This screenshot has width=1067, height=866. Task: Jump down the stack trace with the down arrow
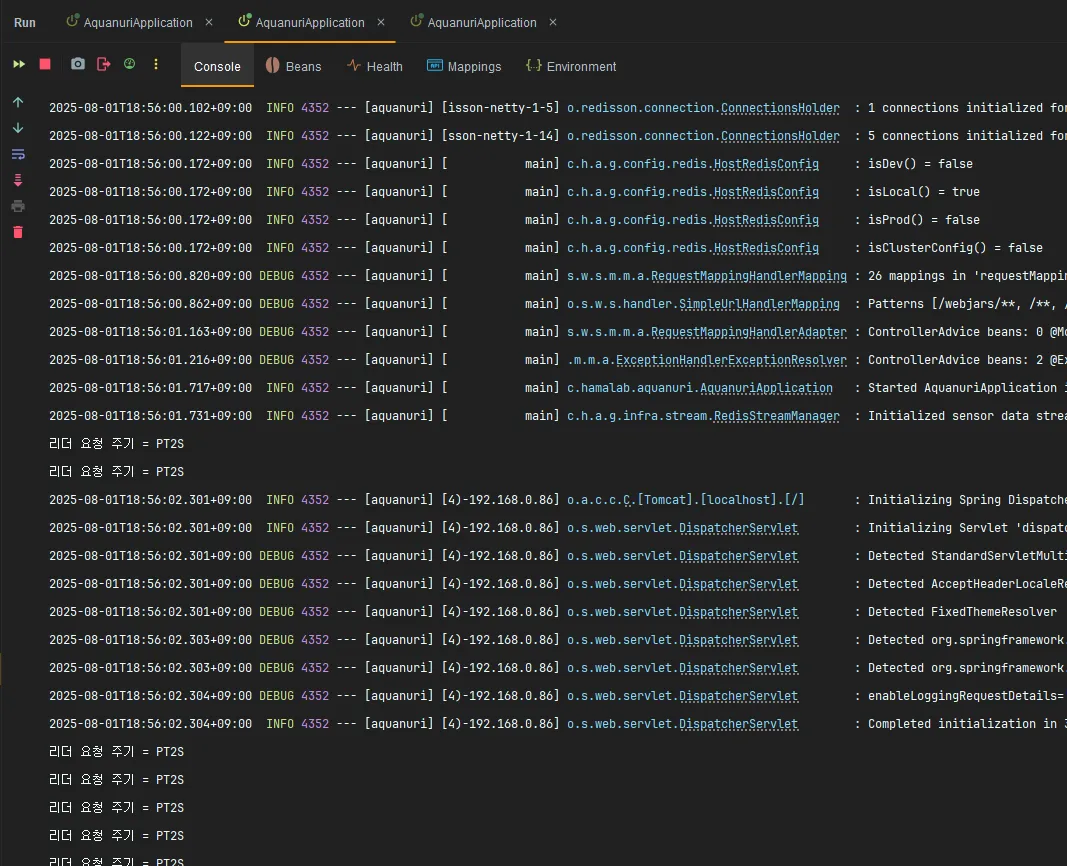coord(18,128)
